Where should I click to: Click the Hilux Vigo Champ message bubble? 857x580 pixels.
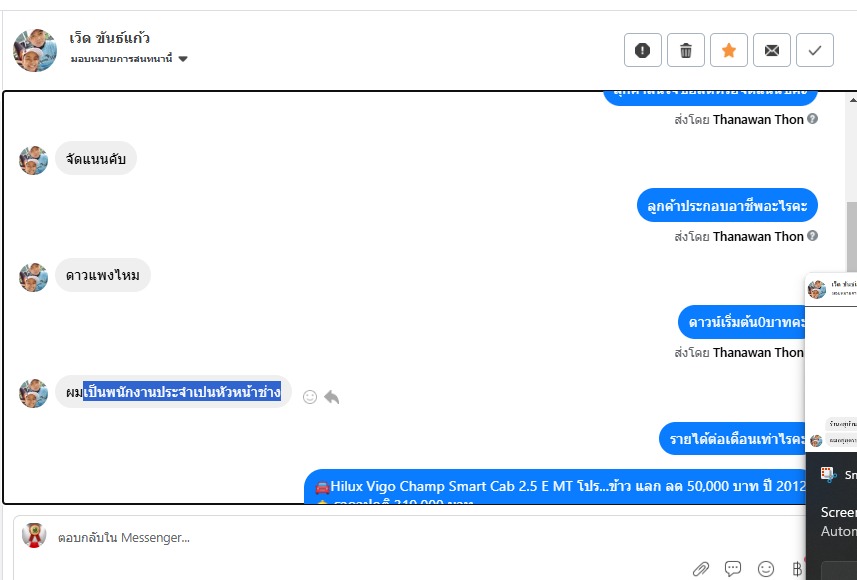(557, 487)
